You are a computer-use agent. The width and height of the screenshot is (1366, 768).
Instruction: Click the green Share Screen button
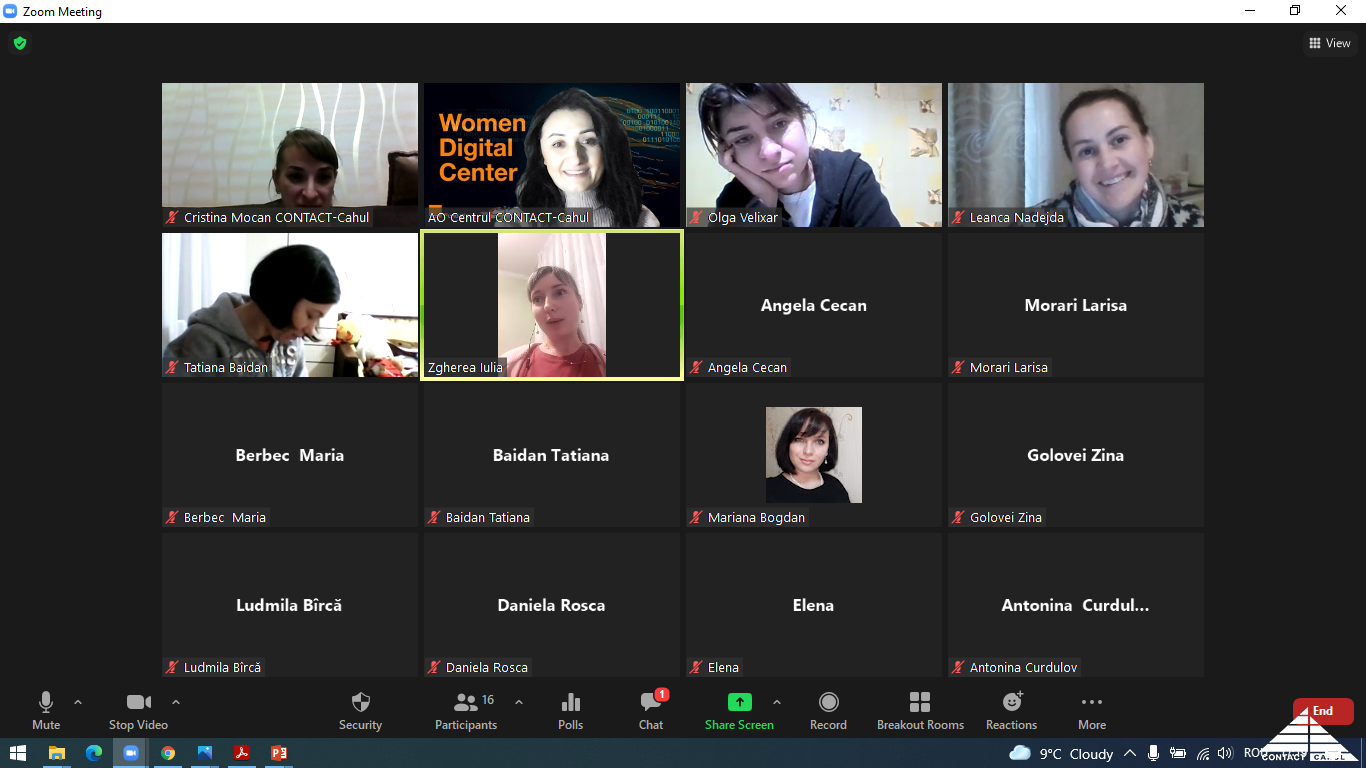coord(739,711)
